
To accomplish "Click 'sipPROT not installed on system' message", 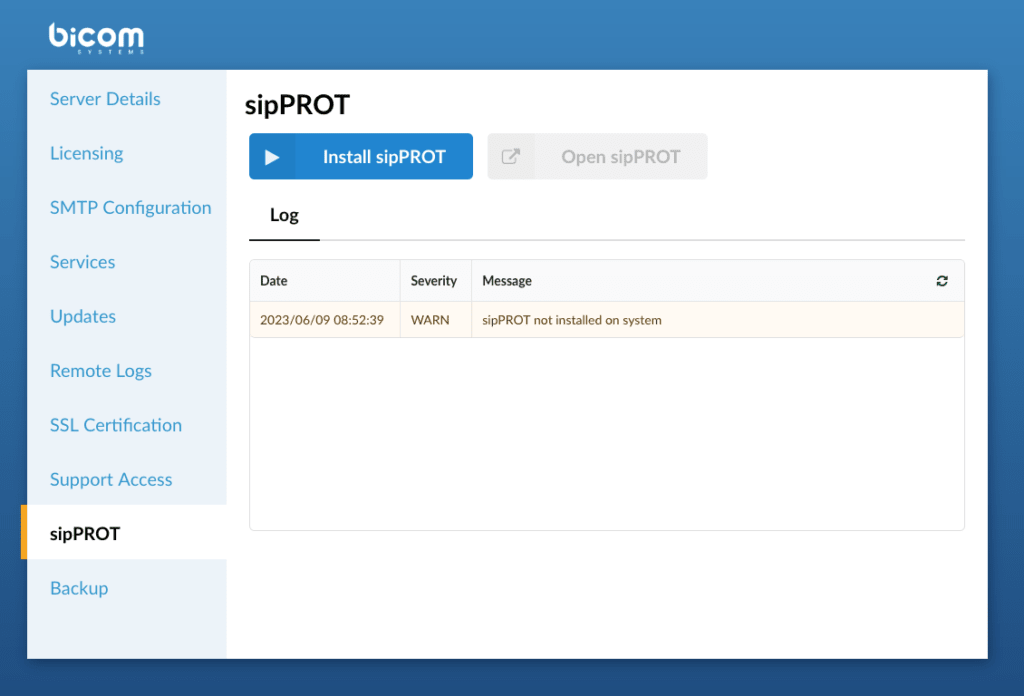I will tap(571, 320).
